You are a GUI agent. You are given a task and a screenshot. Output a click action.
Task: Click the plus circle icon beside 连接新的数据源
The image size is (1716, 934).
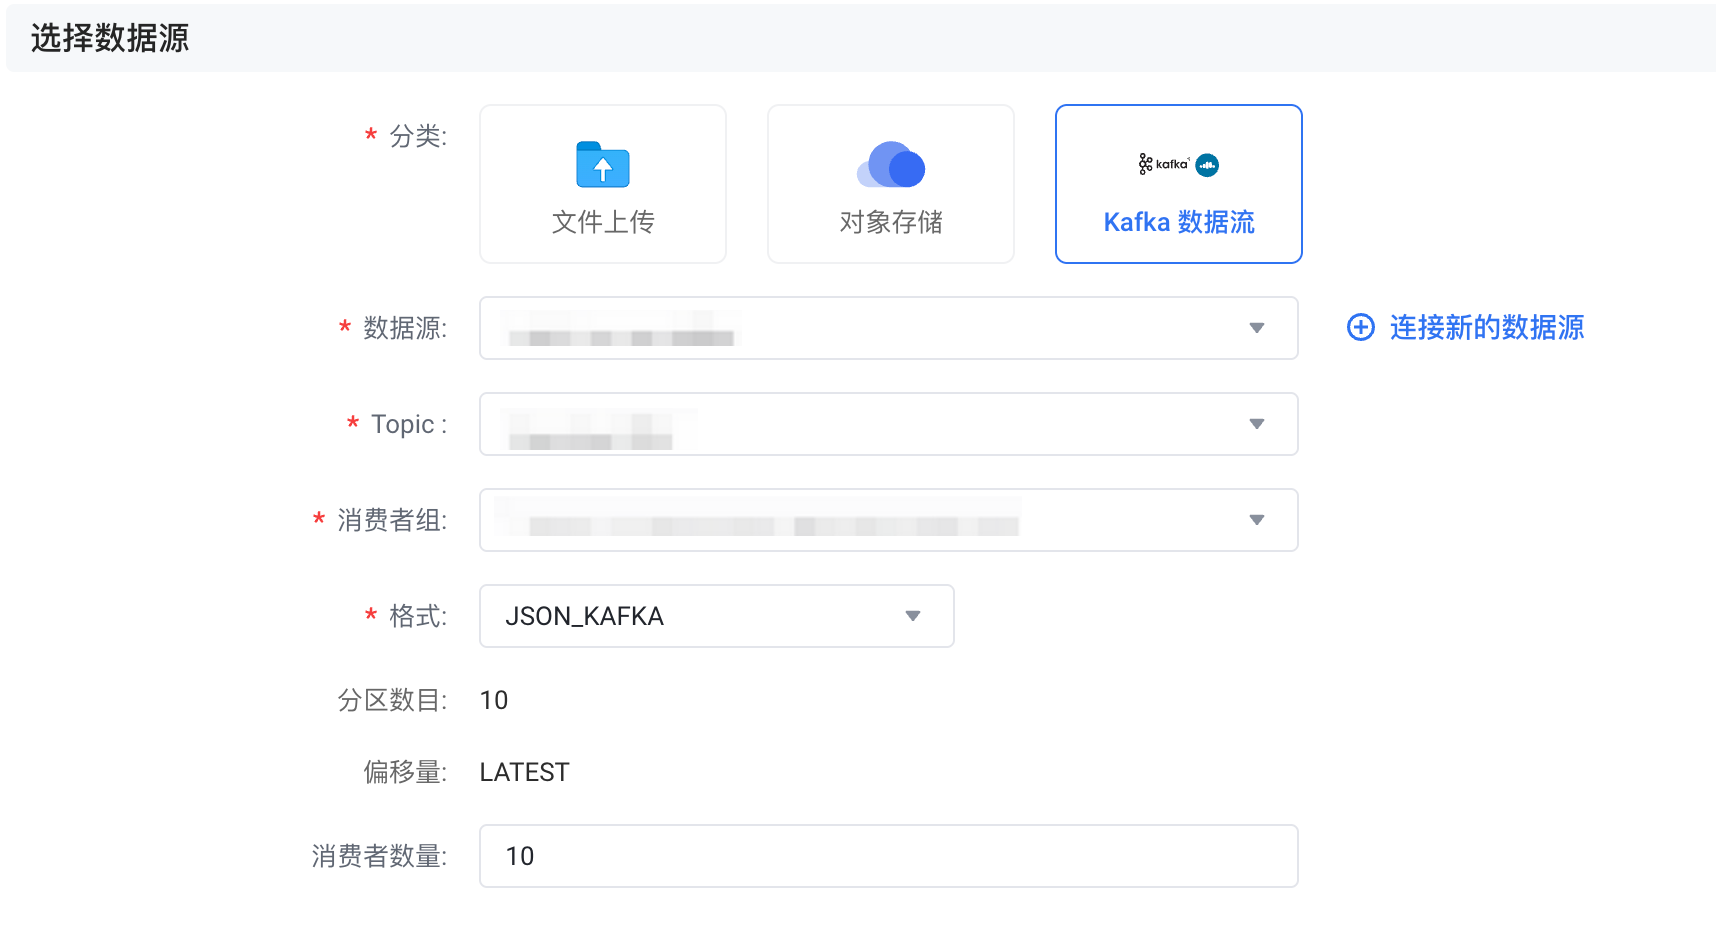(x=1361, y=327)
